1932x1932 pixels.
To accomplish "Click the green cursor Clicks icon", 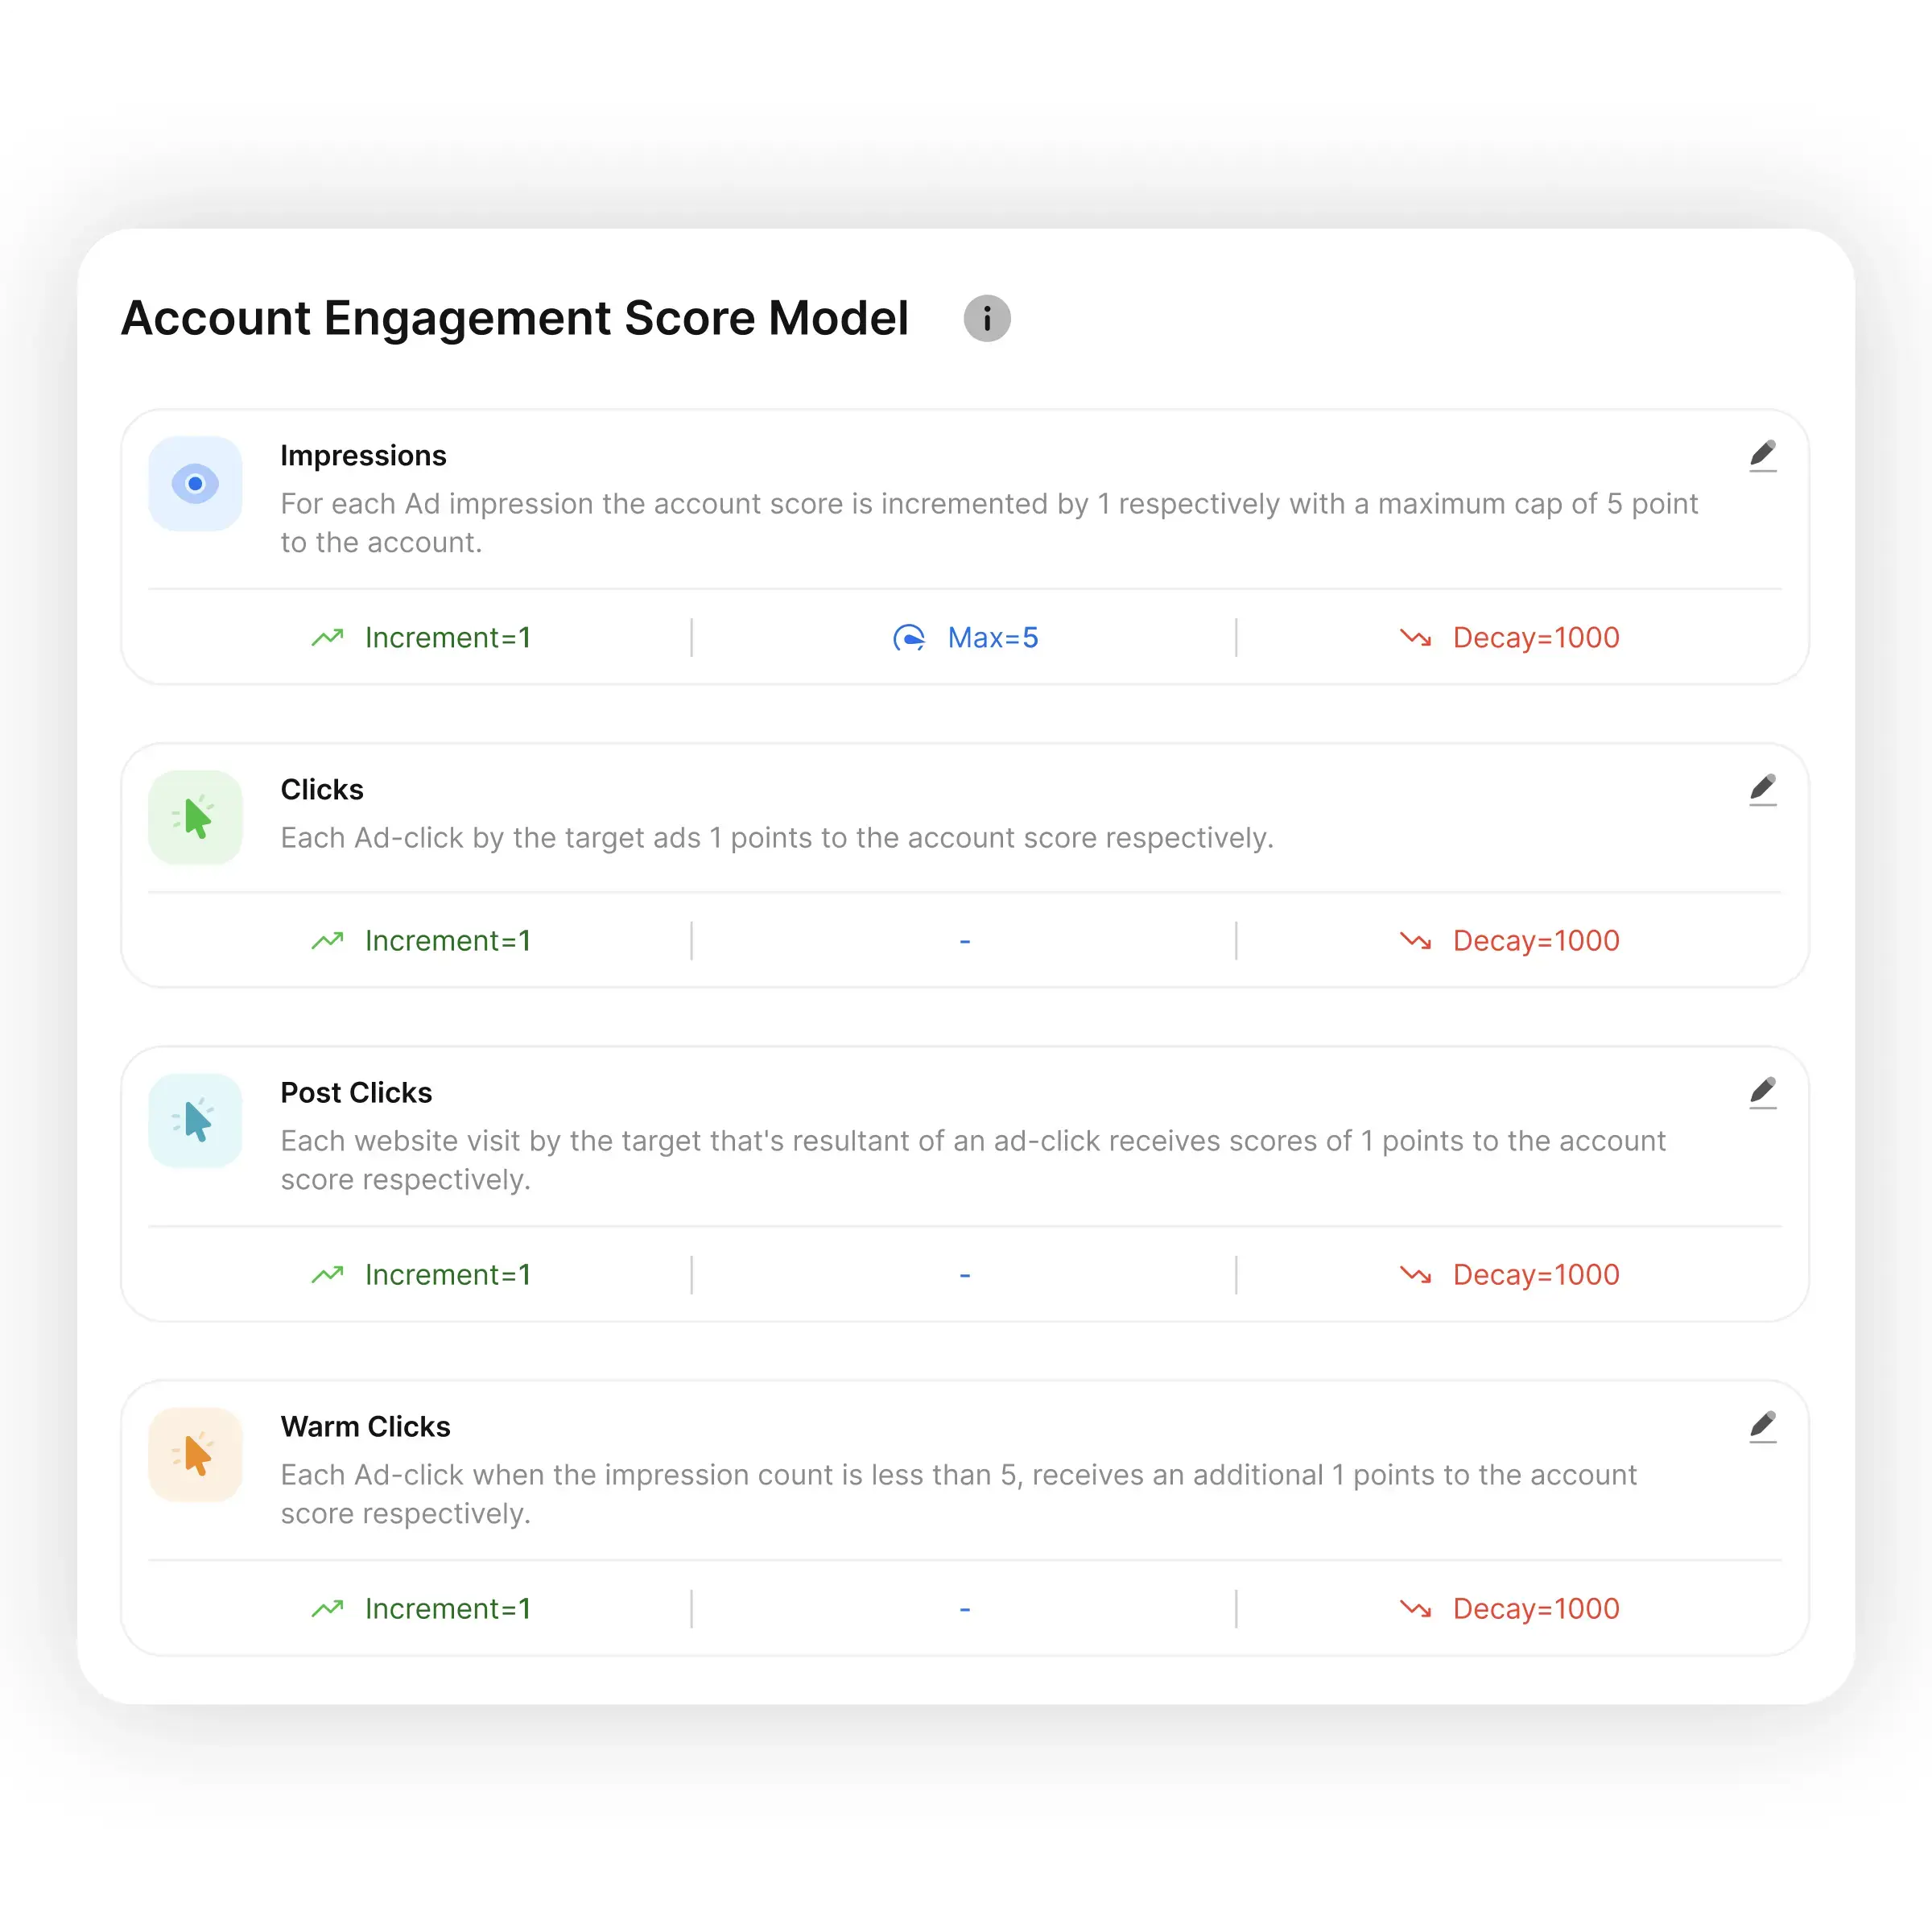I will click(x=195, y=818).
